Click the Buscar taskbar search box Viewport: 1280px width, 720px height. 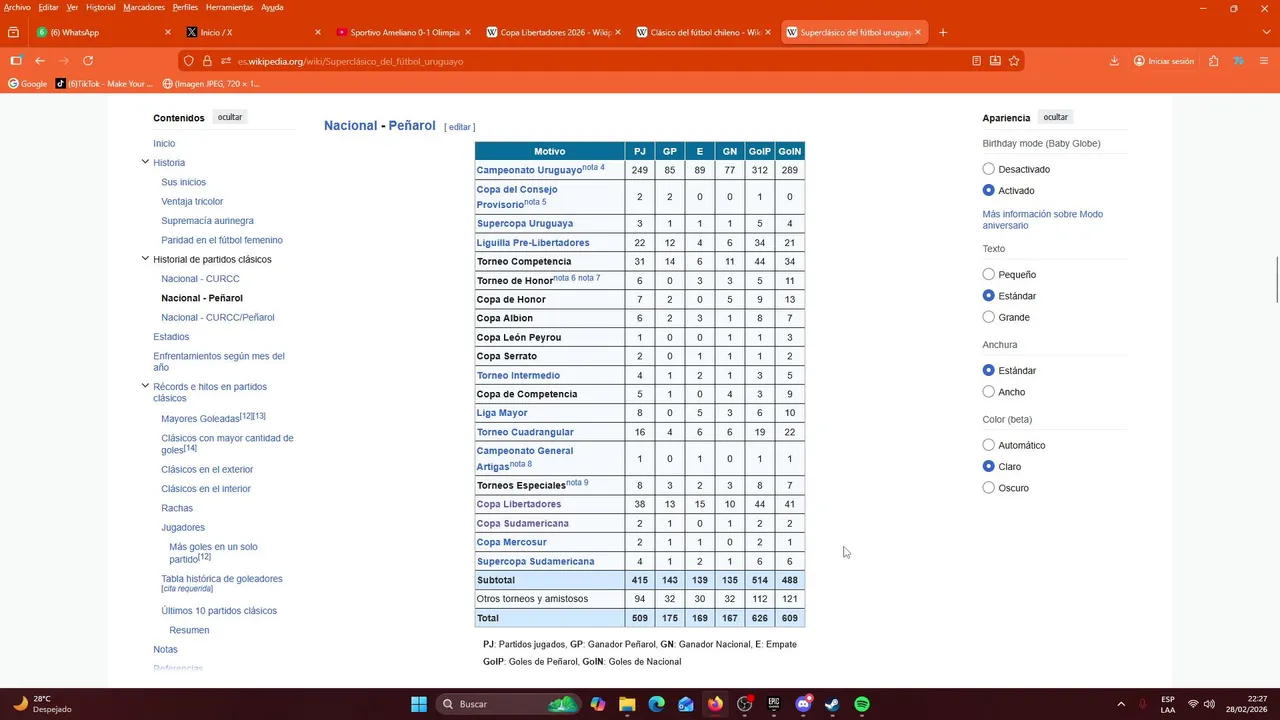(508, 704)
